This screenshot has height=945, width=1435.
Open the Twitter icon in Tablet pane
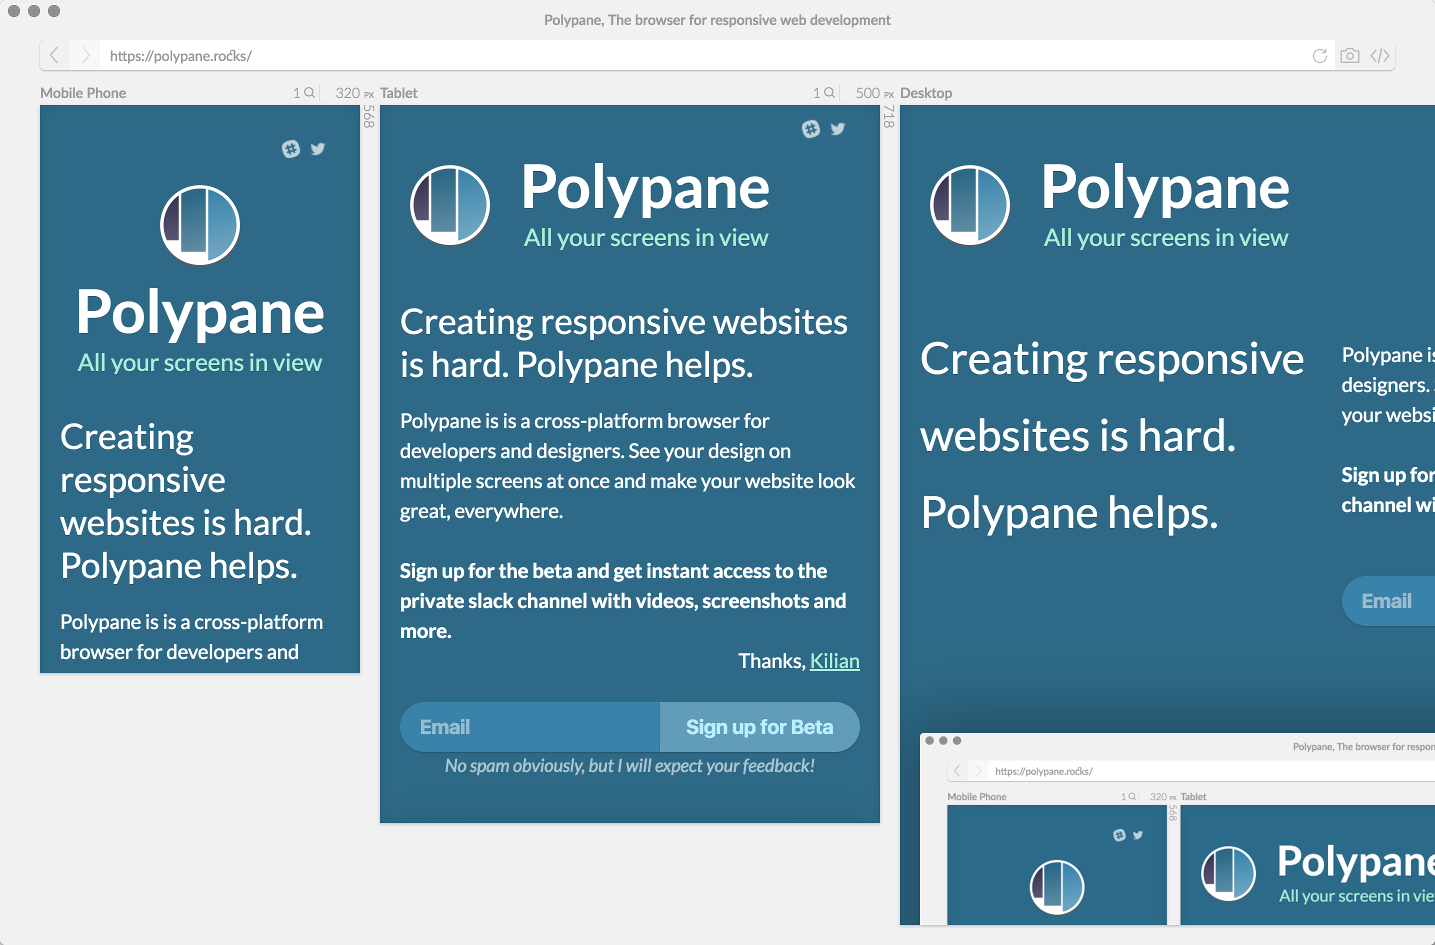(838, 129)
